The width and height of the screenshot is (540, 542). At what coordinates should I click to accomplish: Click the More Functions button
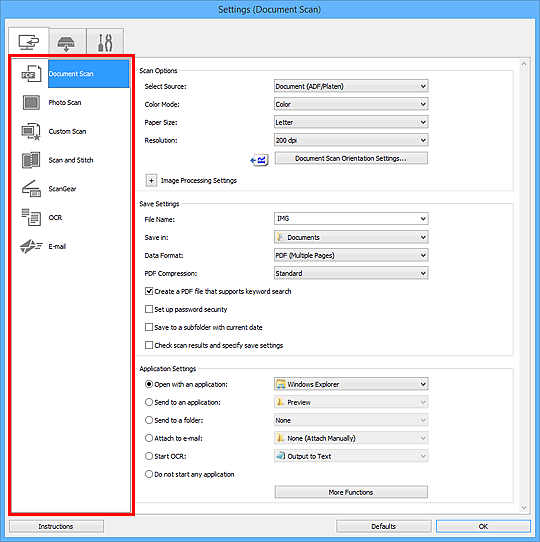(x=351, y=492)
